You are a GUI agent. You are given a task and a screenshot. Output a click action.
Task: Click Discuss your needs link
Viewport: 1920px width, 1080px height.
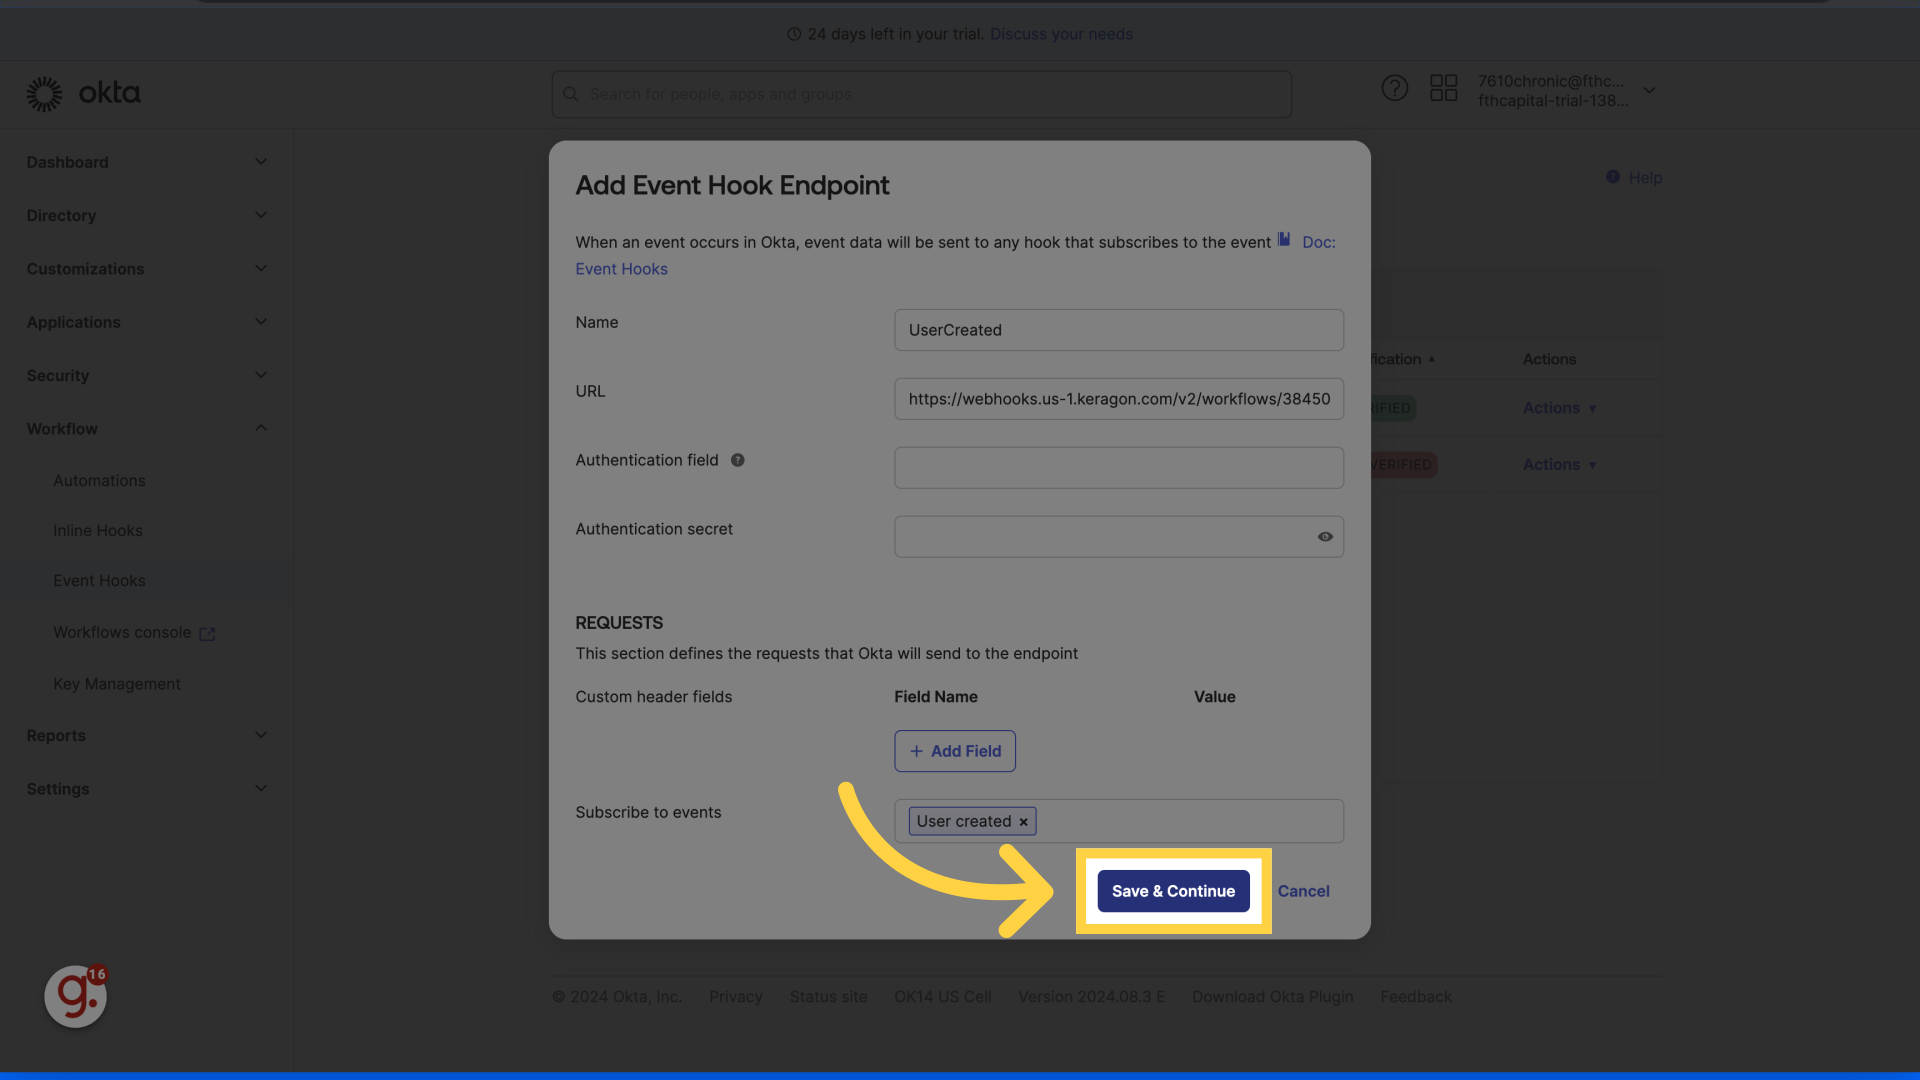tap(1061, 34)
